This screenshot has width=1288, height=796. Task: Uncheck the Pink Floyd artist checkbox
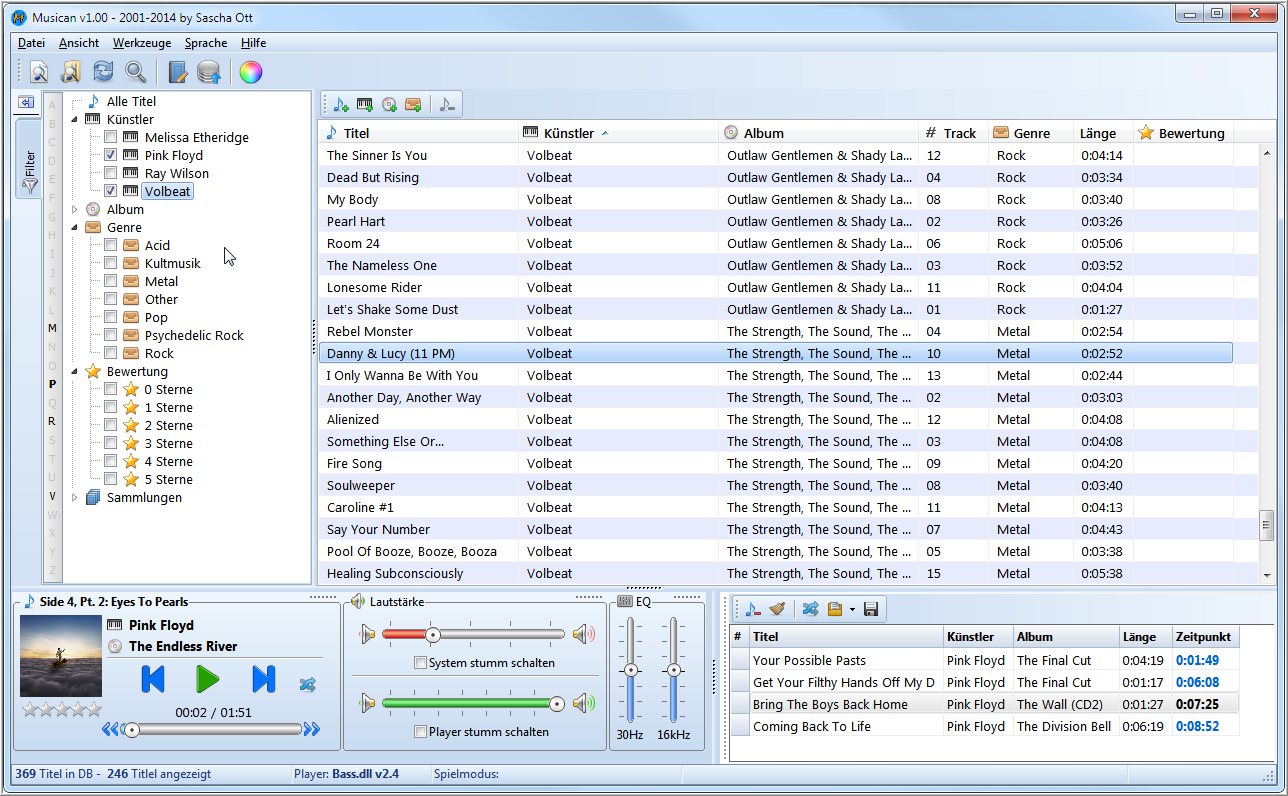[111, 155]
